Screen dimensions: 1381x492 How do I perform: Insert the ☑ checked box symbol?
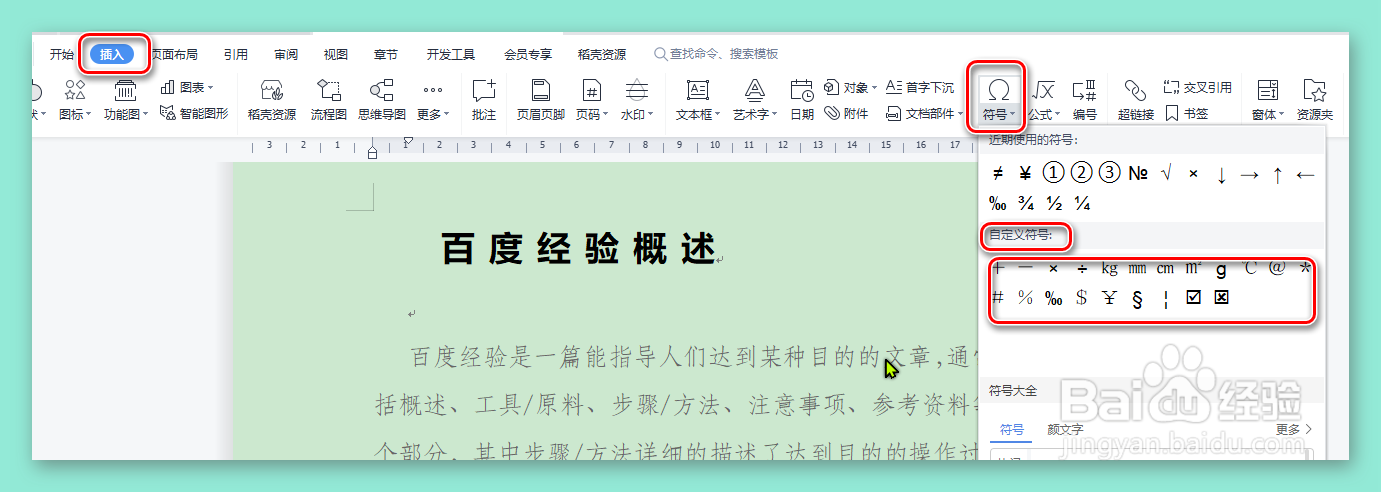point(1193,298)
